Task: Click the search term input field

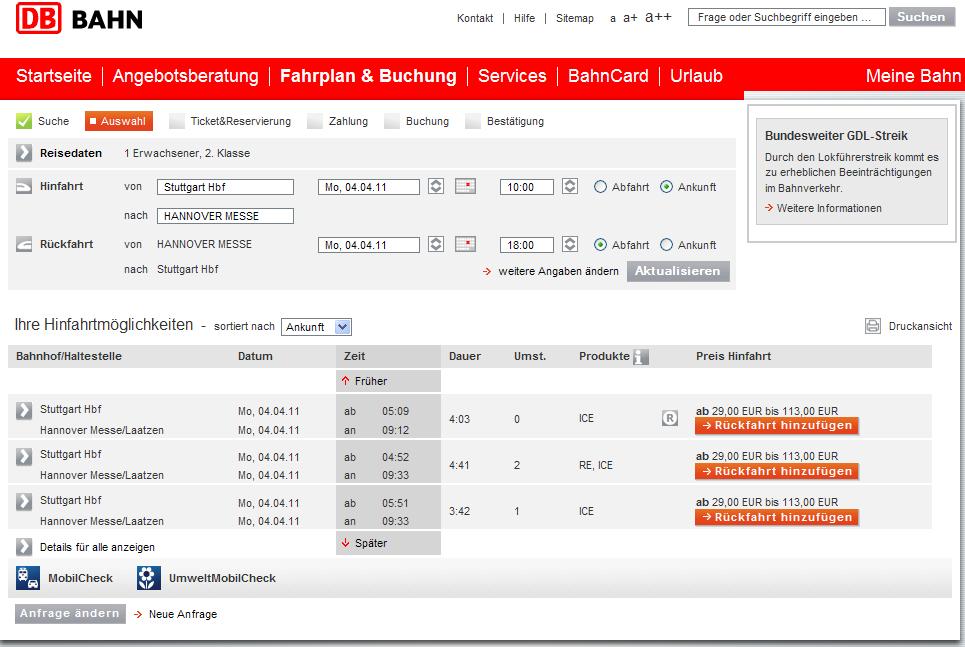Action: click(x=787, y=17)
